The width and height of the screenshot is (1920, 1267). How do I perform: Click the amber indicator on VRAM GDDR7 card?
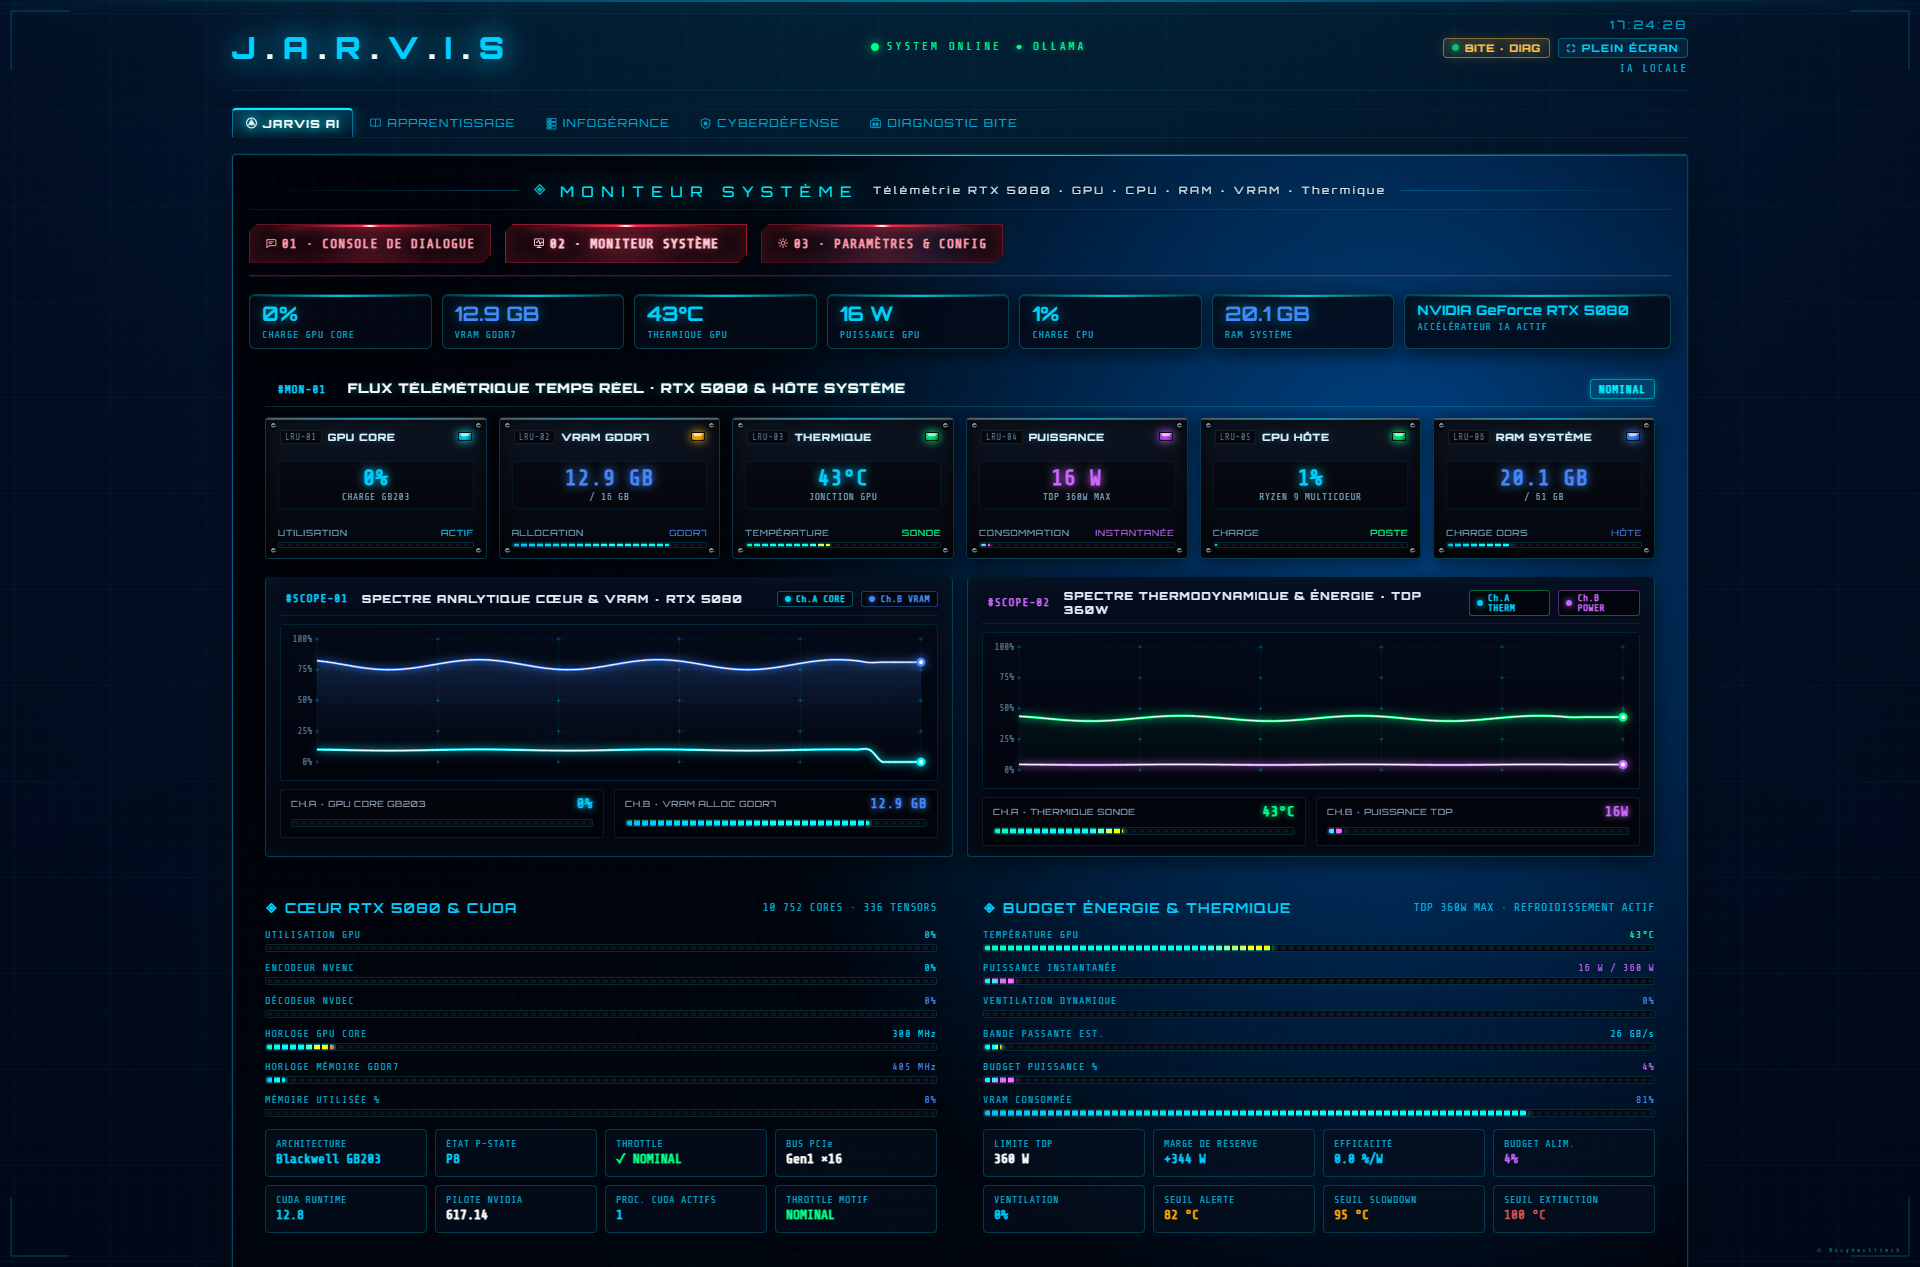coord(698,436)
